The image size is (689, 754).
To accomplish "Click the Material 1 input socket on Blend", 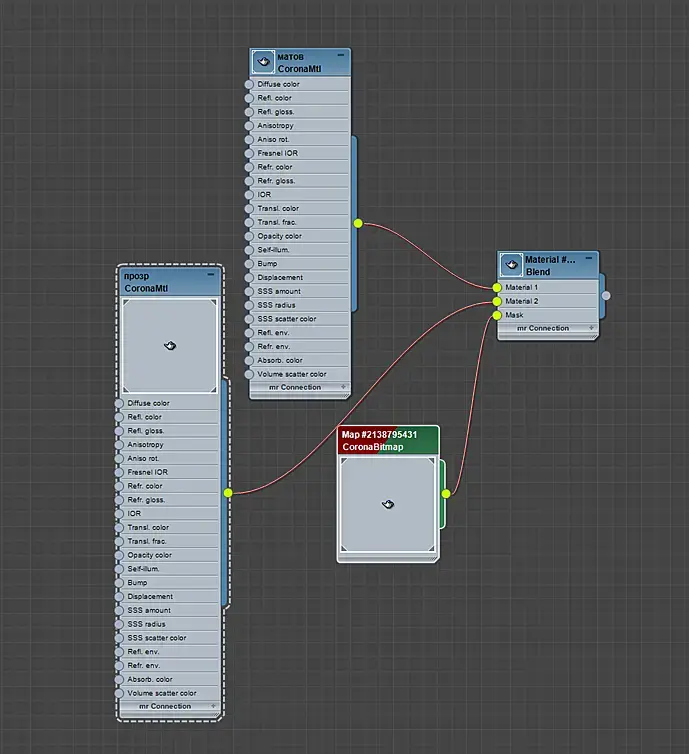I will pos(497,288).
